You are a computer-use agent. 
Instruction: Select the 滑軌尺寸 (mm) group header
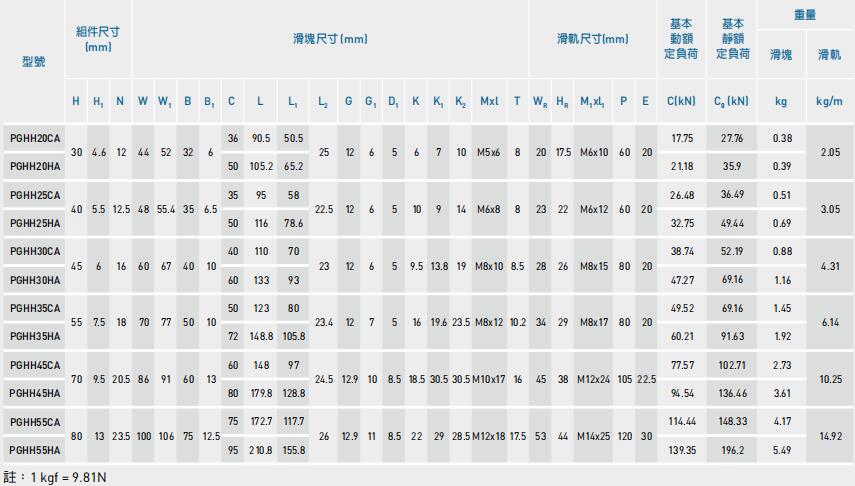[592, 39]
